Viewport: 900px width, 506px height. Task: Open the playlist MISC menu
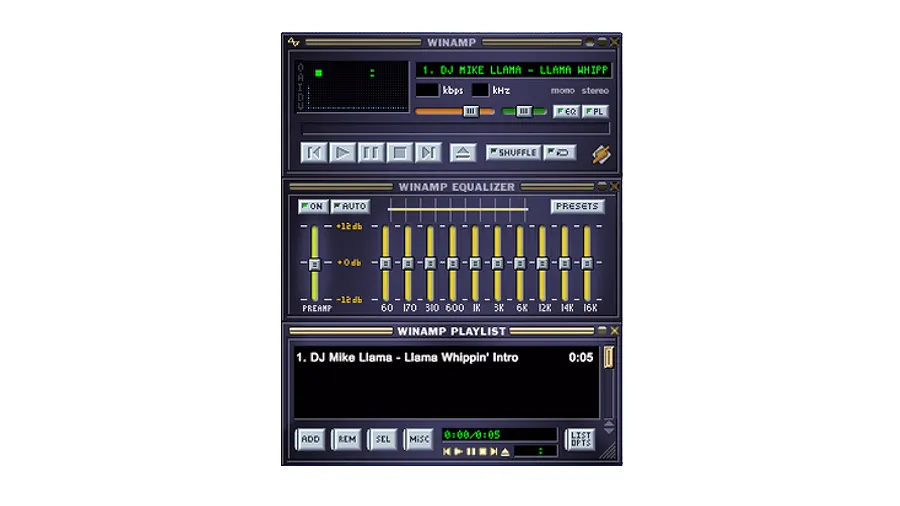tap(419, 439)
